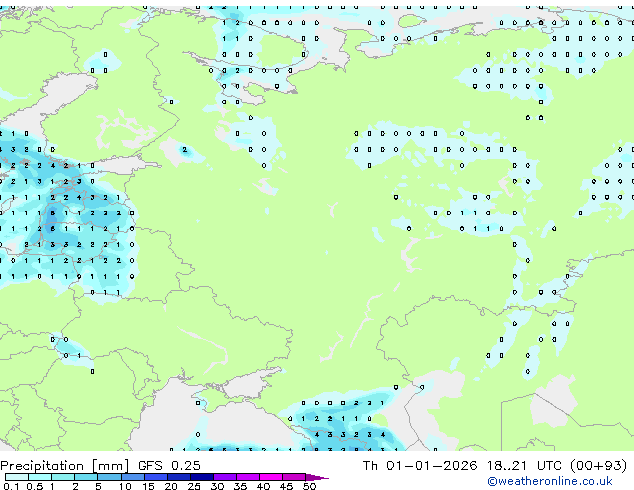Image resolution: width=634 pixels, height=490 pixels.
Task: Click the 0.1–0.5 mm palest legend swatch
Action: click(x=17, y=477)
